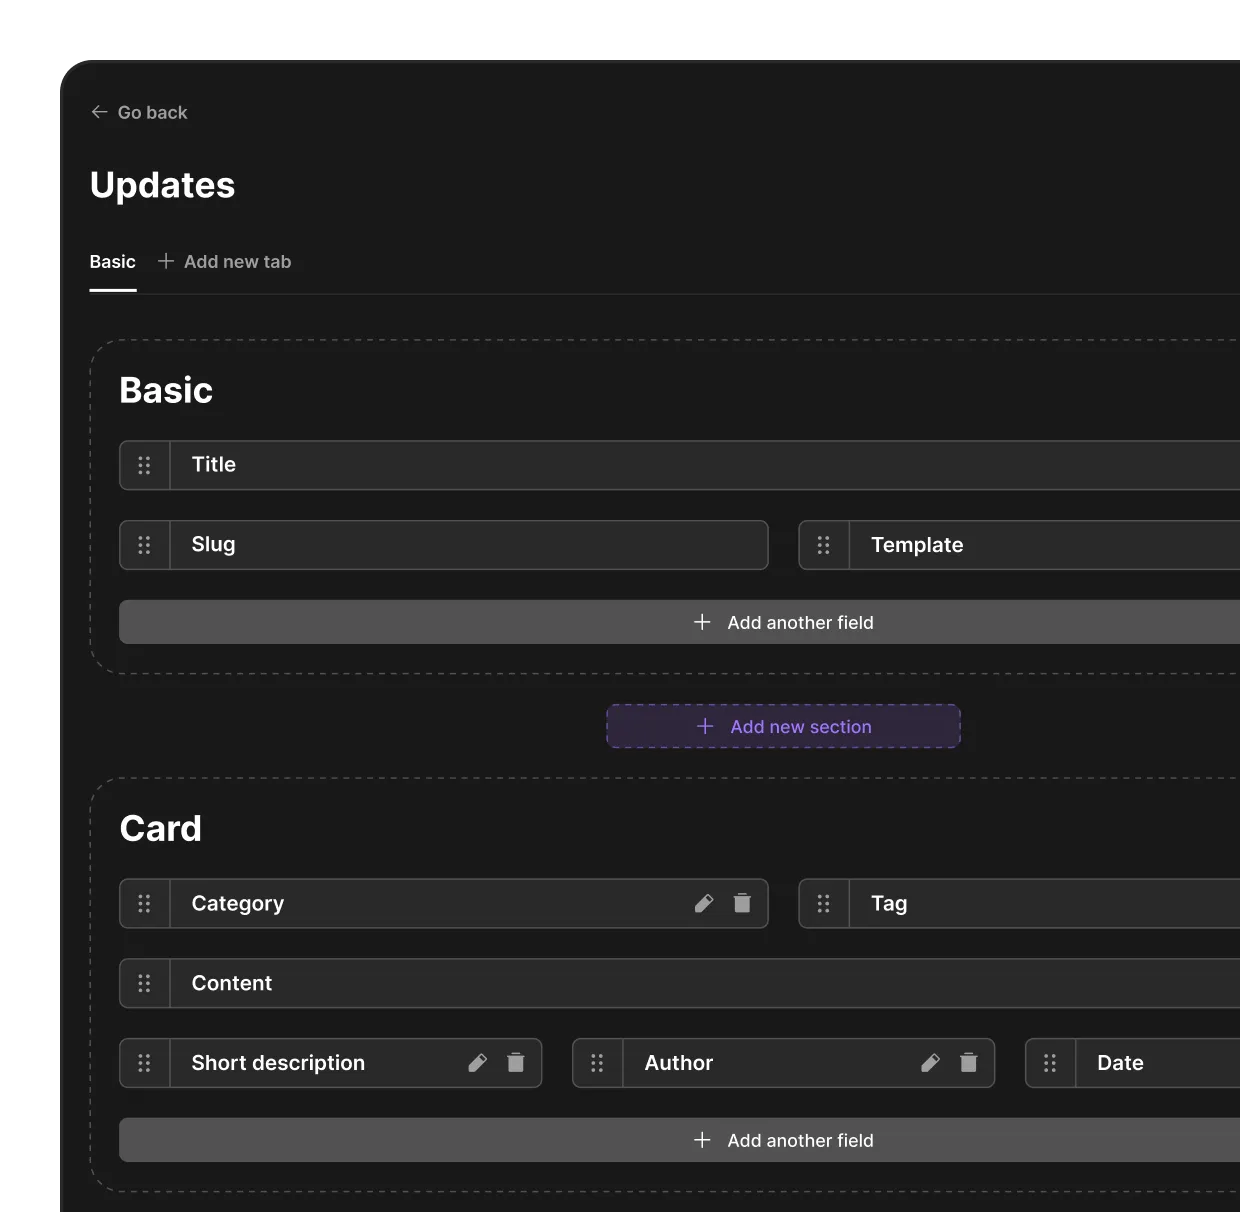Screen dimensions: 1240x1212
Task: Edit the Short description field pencil icon
Action: click(478, 1062)
